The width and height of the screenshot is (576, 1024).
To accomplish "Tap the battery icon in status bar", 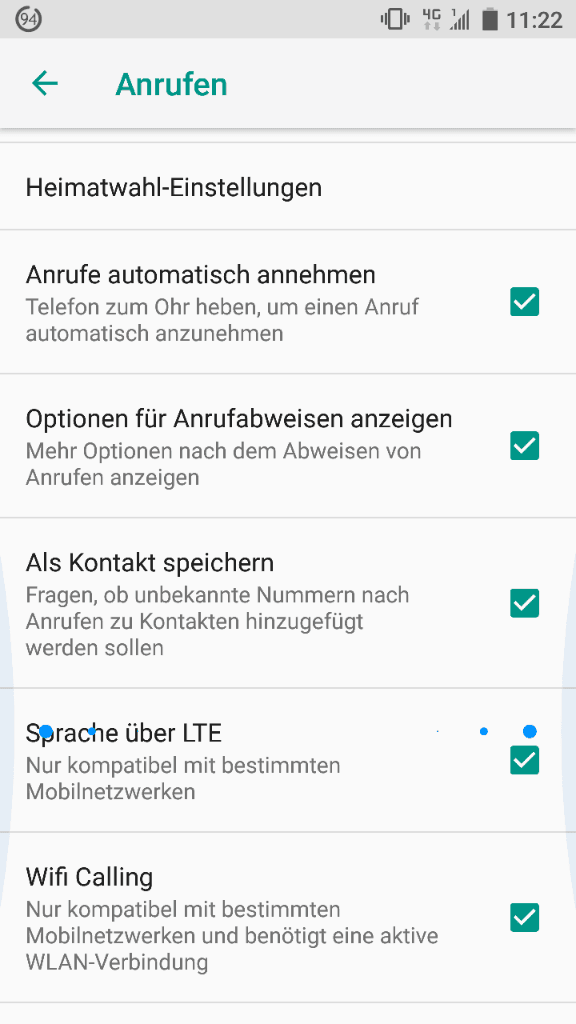I will point(490,20).
